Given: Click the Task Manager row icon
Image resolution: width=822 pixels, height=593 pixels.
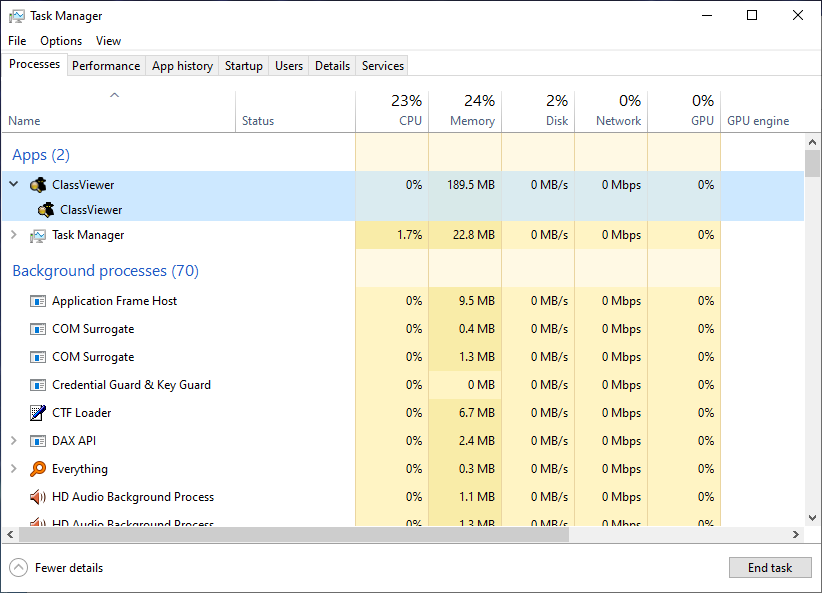Looking at the screenshot, I should [38, 235].
